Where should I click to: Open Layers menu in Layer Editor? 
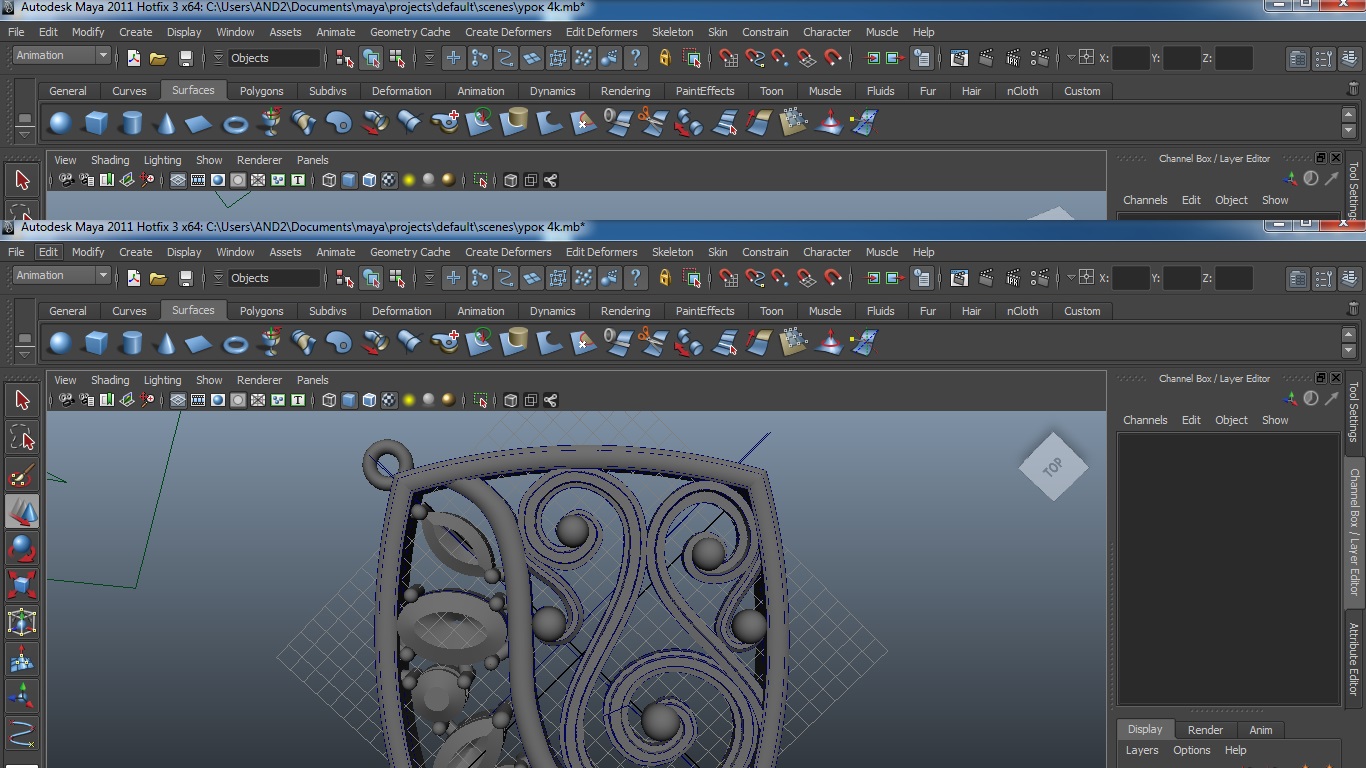(1142, 750)
